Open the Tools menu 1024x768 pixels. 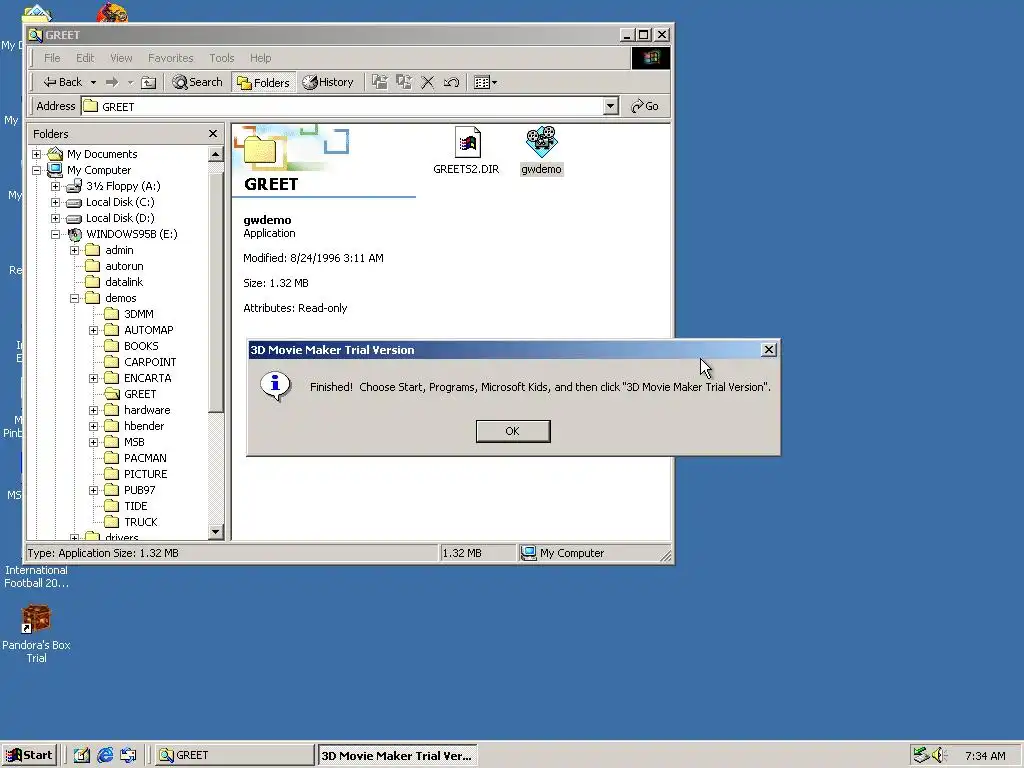click(x=221, y=58)
